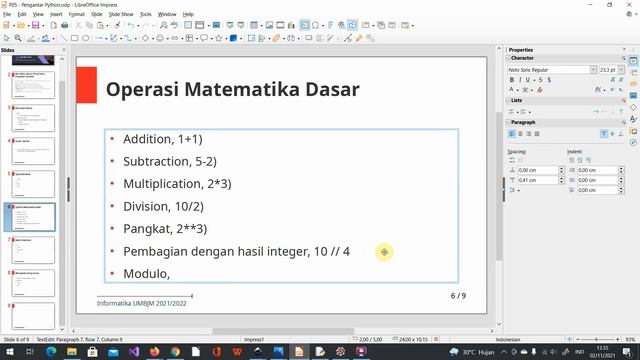640x360 pixels.
Task: Click the Undo arrow icon
Action: [x=131, y=25]
